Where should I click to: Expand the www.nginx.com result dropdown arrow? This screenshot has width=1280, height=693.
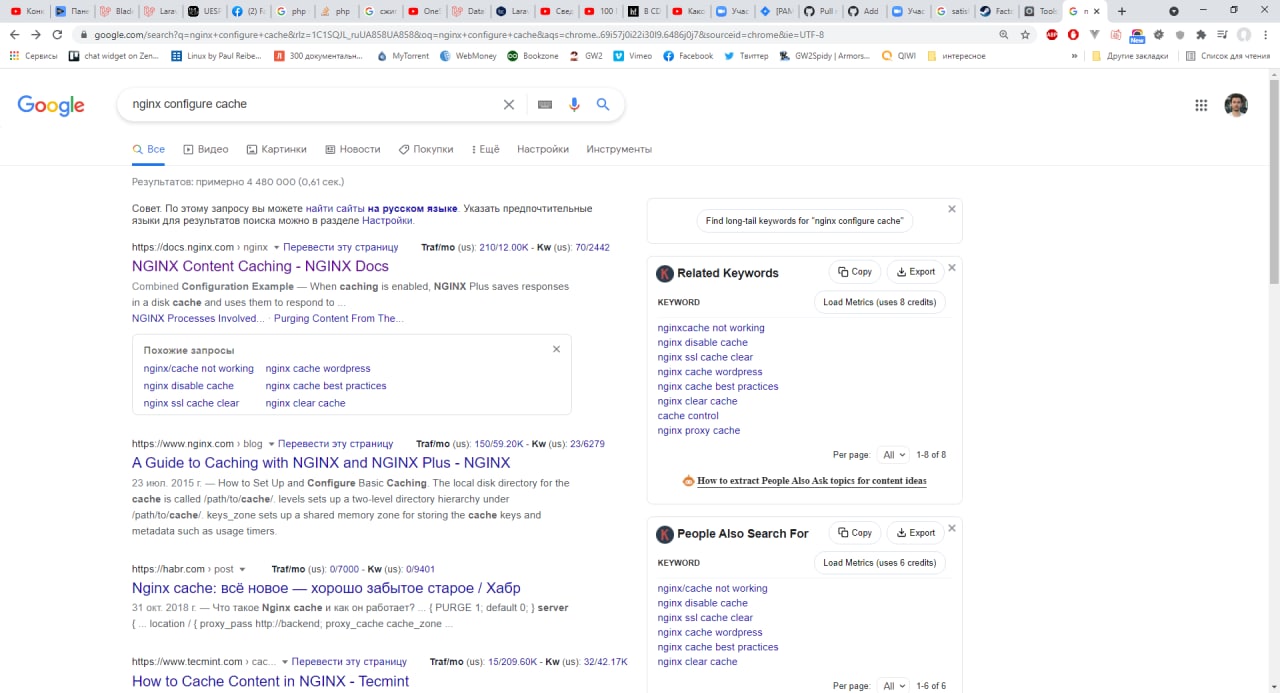coord(271,444)
